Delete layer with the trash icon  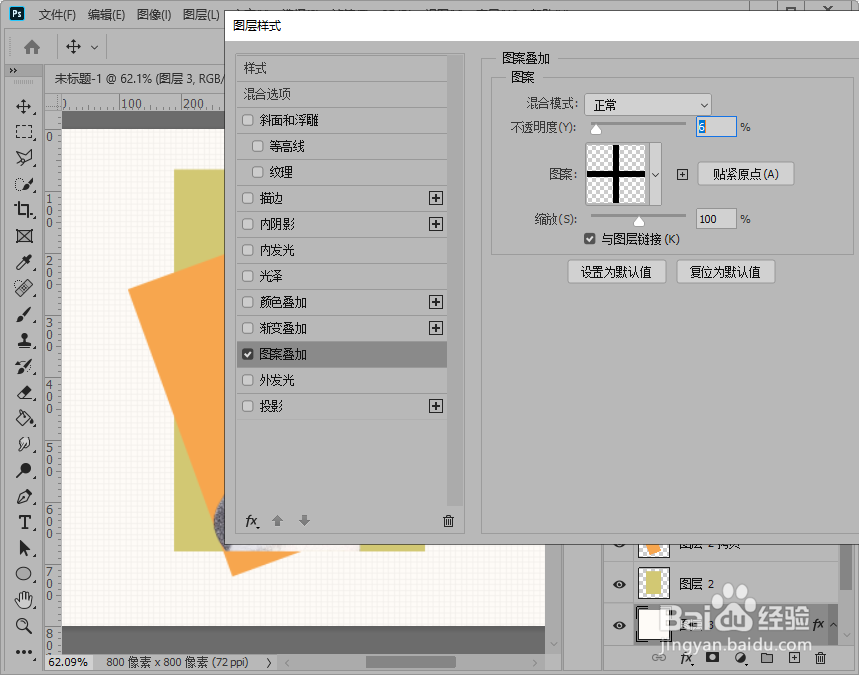(x=819, y=658)
